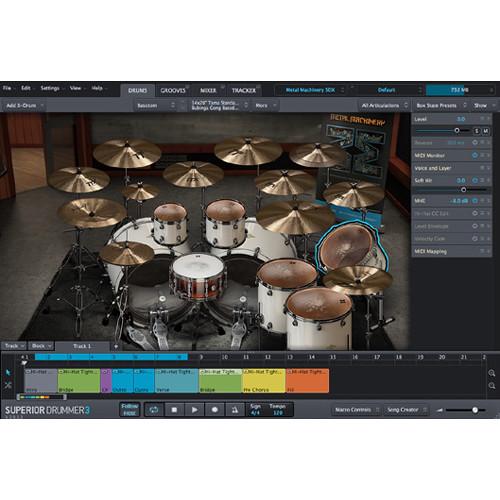Toggle the Velocity Gate power button
Image resolution: width=500 pixels, height=500 pixels.
coord(475,239)
